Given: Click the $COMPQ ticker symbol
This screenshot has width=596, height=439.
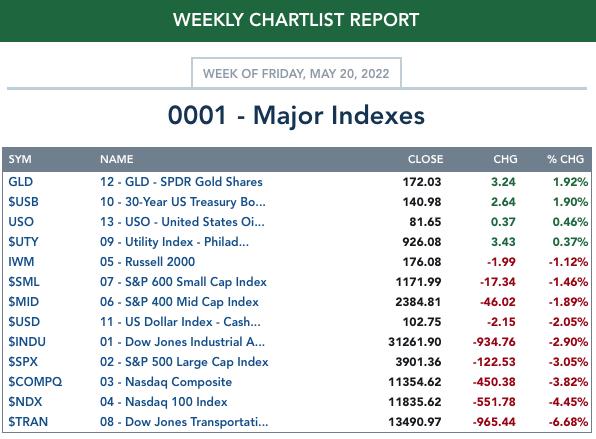Looking at the screenshot, I should (35, 382).
